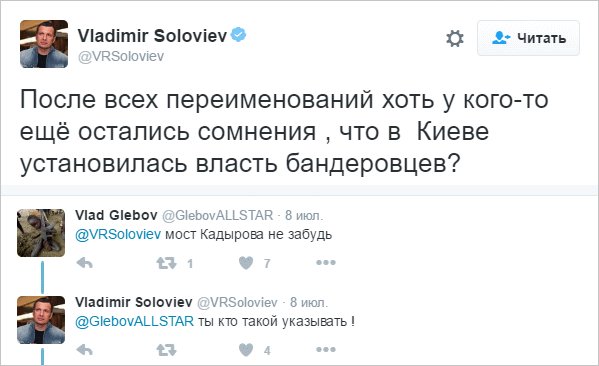Open more options on Vlad Glebov's reply

326,262
